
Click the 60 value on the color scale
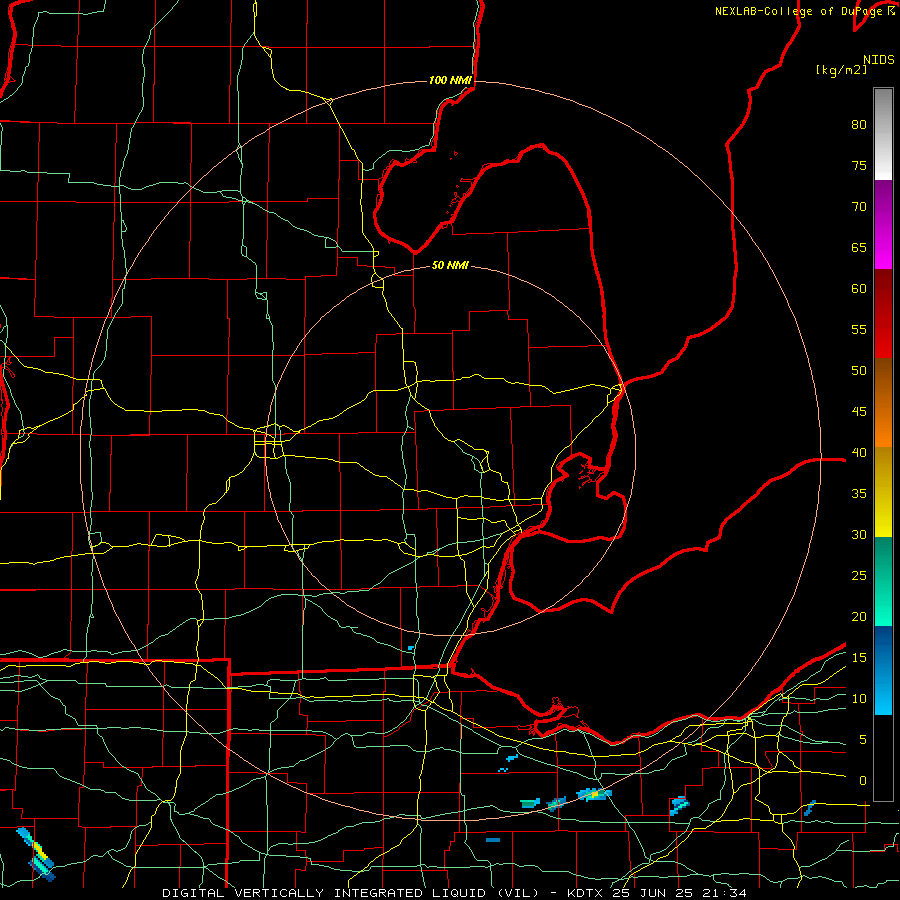pos(859,289)
